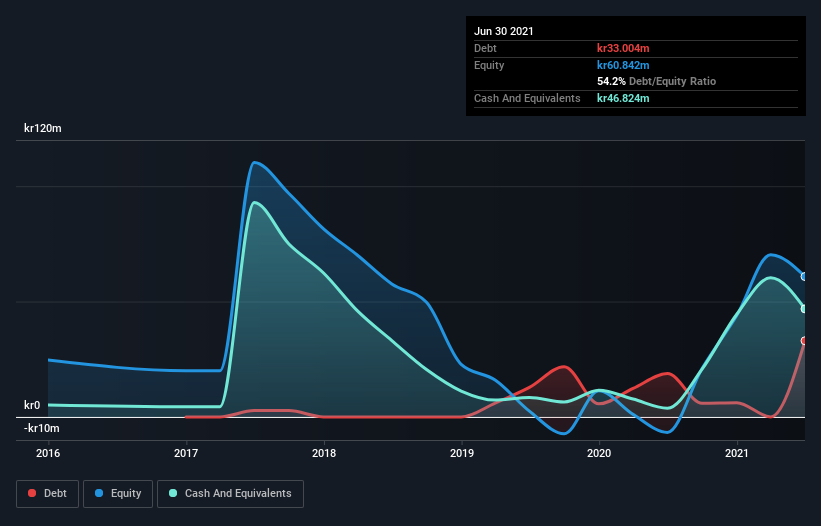Click the kr33.004m debt value

tap(623, 48)
